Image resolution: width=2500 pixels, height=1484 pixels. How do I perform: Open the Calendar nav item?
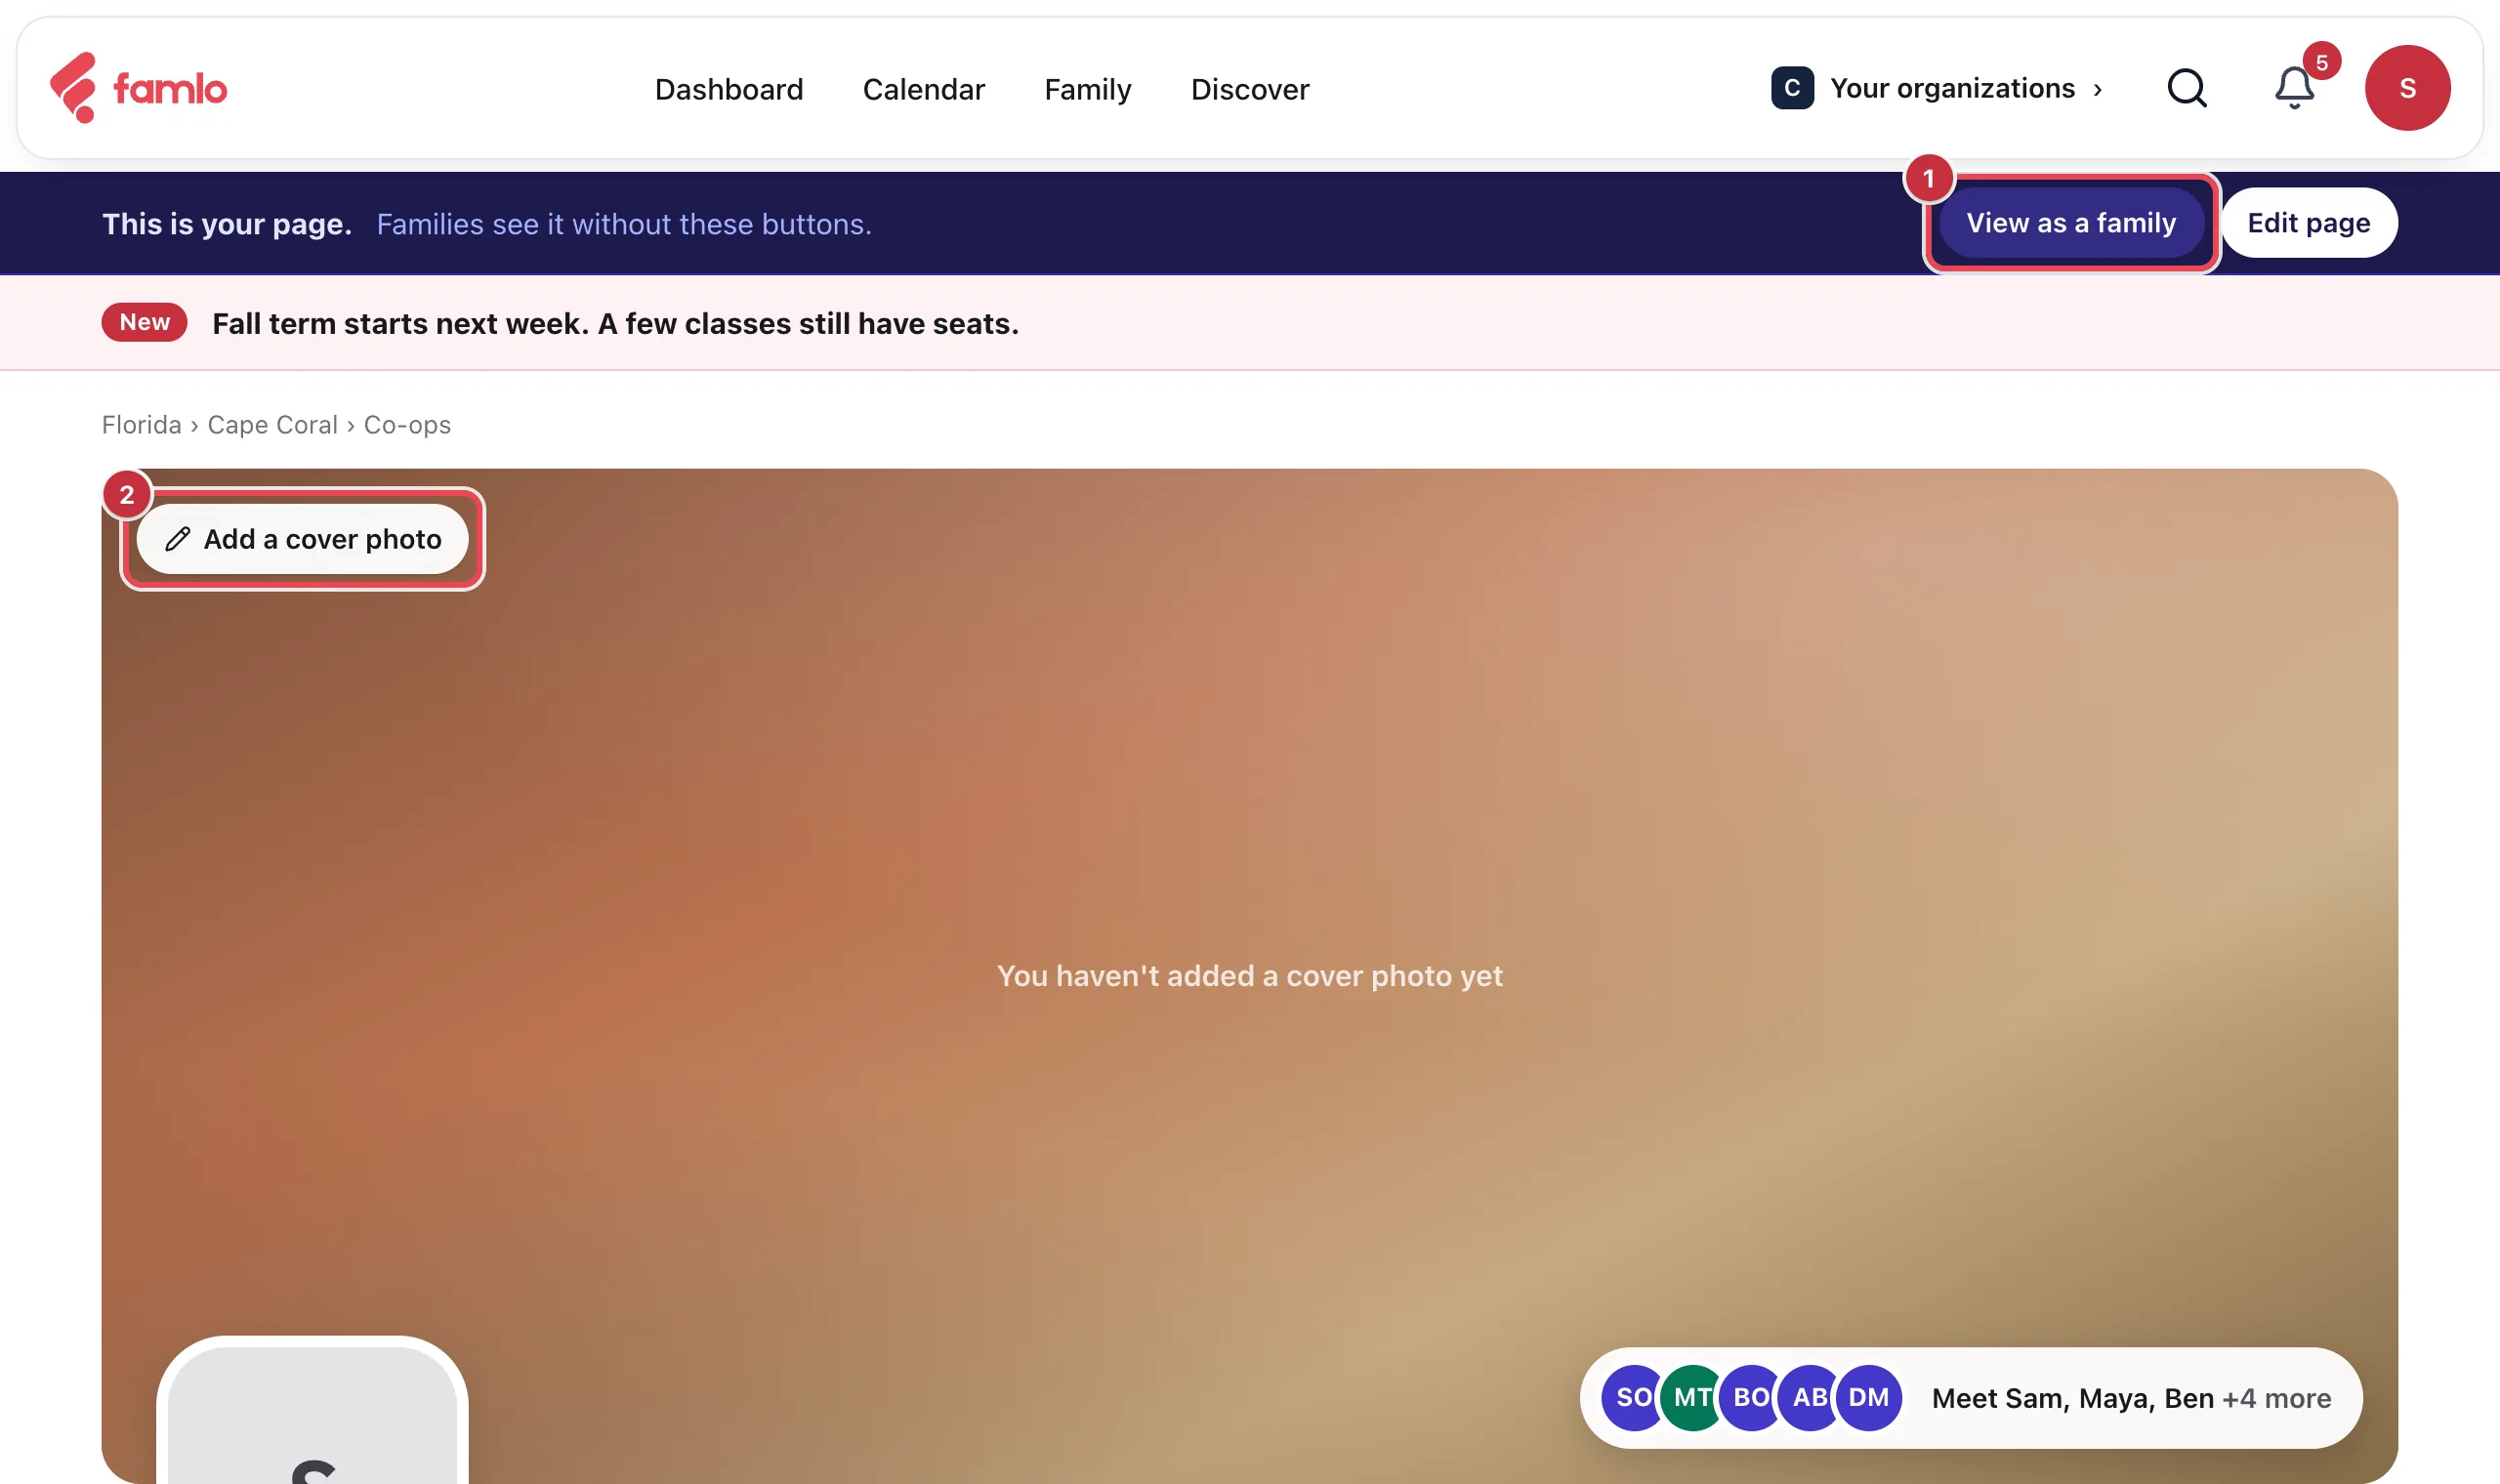(x=924, y=89)
